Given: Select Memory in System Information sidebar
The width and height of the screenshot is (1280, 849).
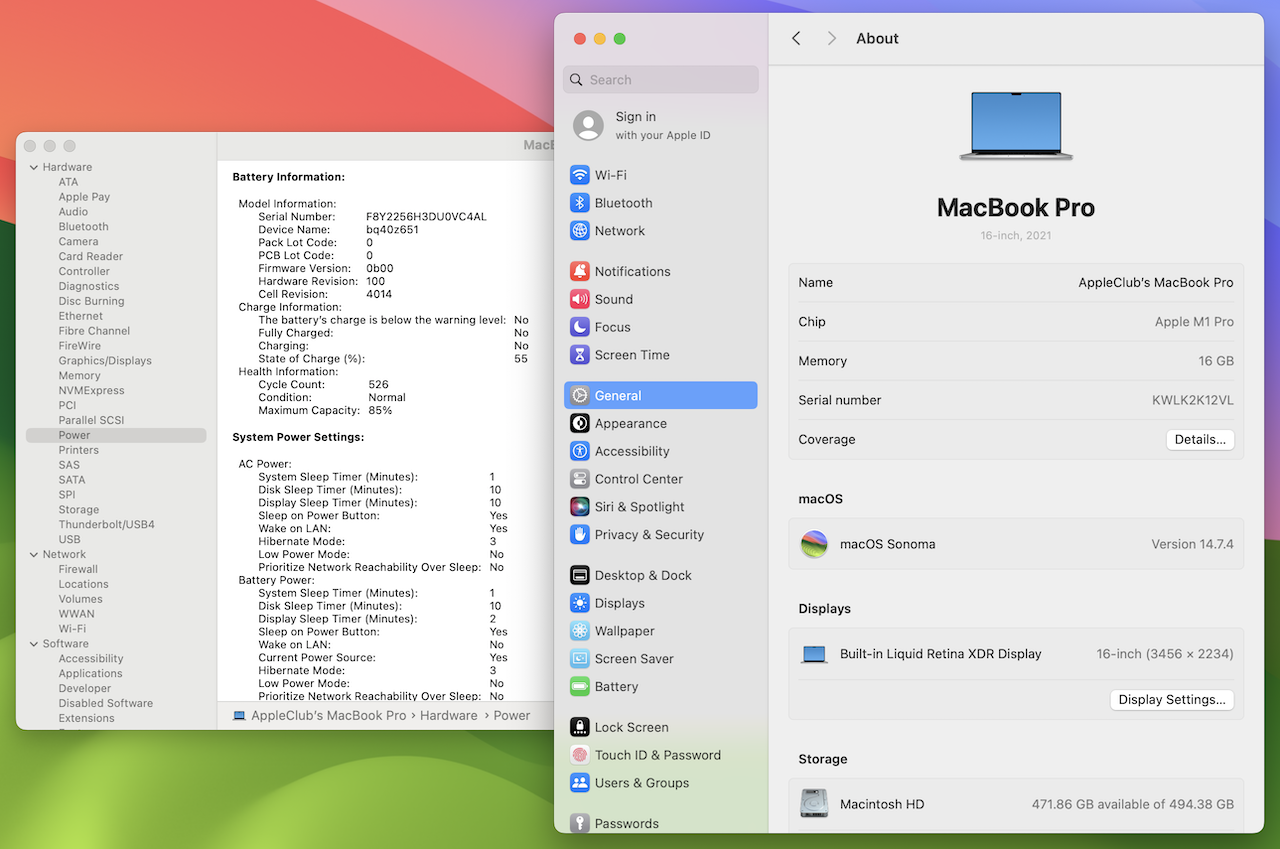Looking at the screenshot, I should click(x=79, y=375).
